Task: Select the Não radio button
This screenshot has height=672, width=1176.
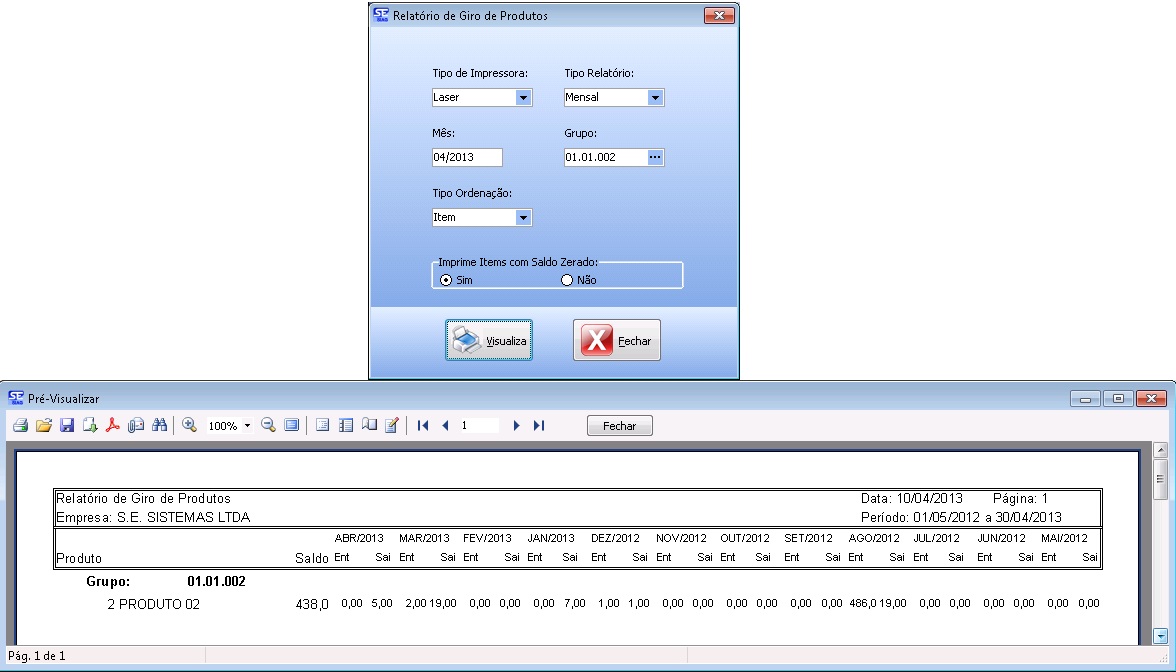Action: (567, 281)
